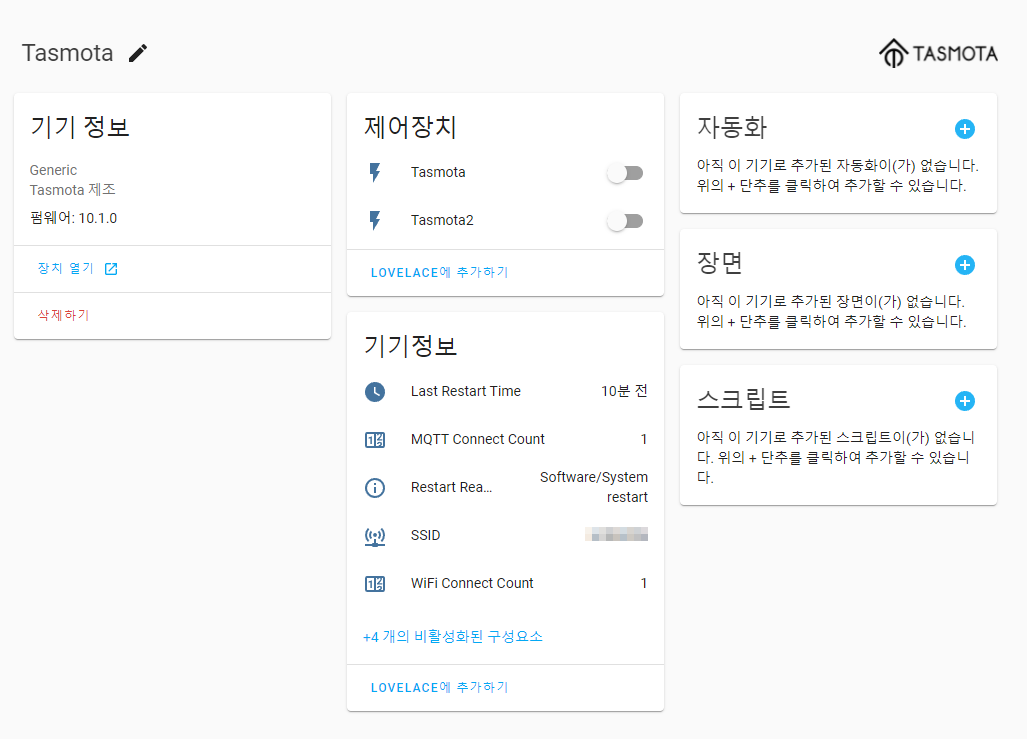Screen dimensions: 1027x739
Task: Click the '10분 전' restart time value
Action: point(624,392)
